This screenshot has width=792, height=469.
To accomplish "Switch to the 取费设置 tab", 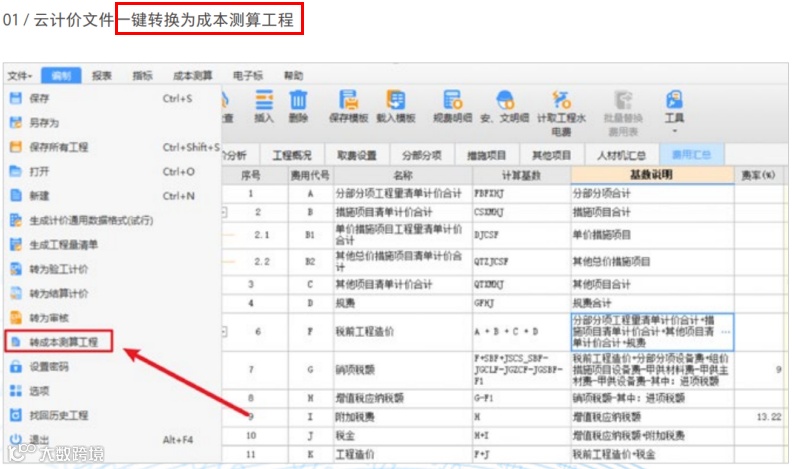I will [x=357, y=155].
